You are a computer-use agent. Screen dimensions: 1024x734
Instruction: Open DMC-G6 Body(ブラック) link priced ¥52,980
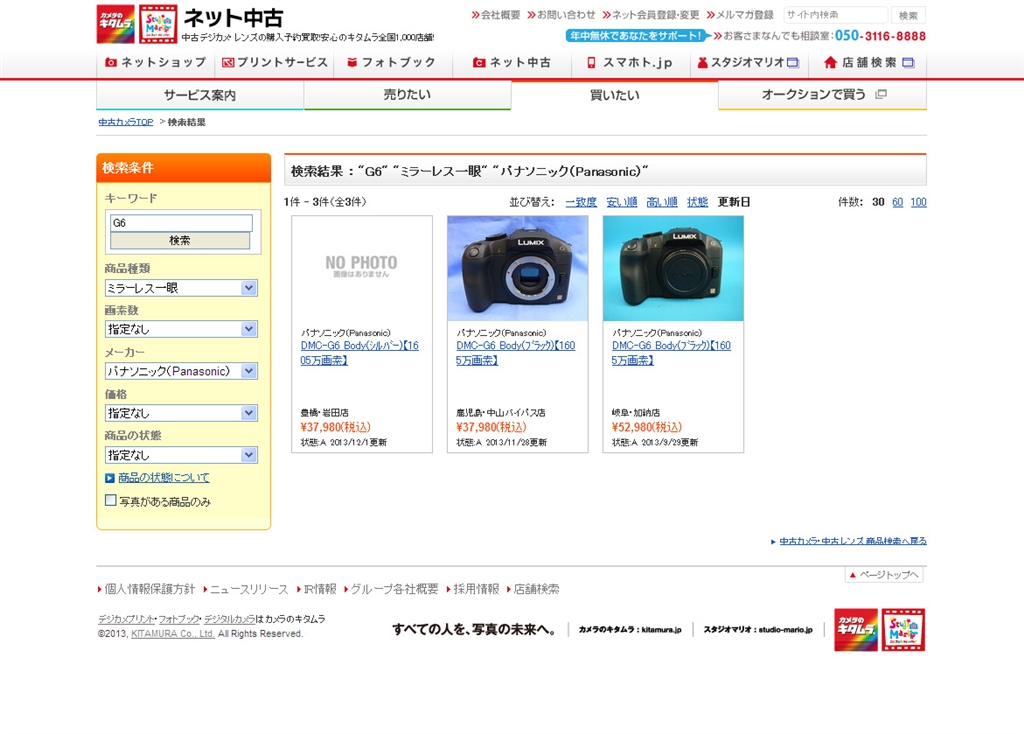671,353
